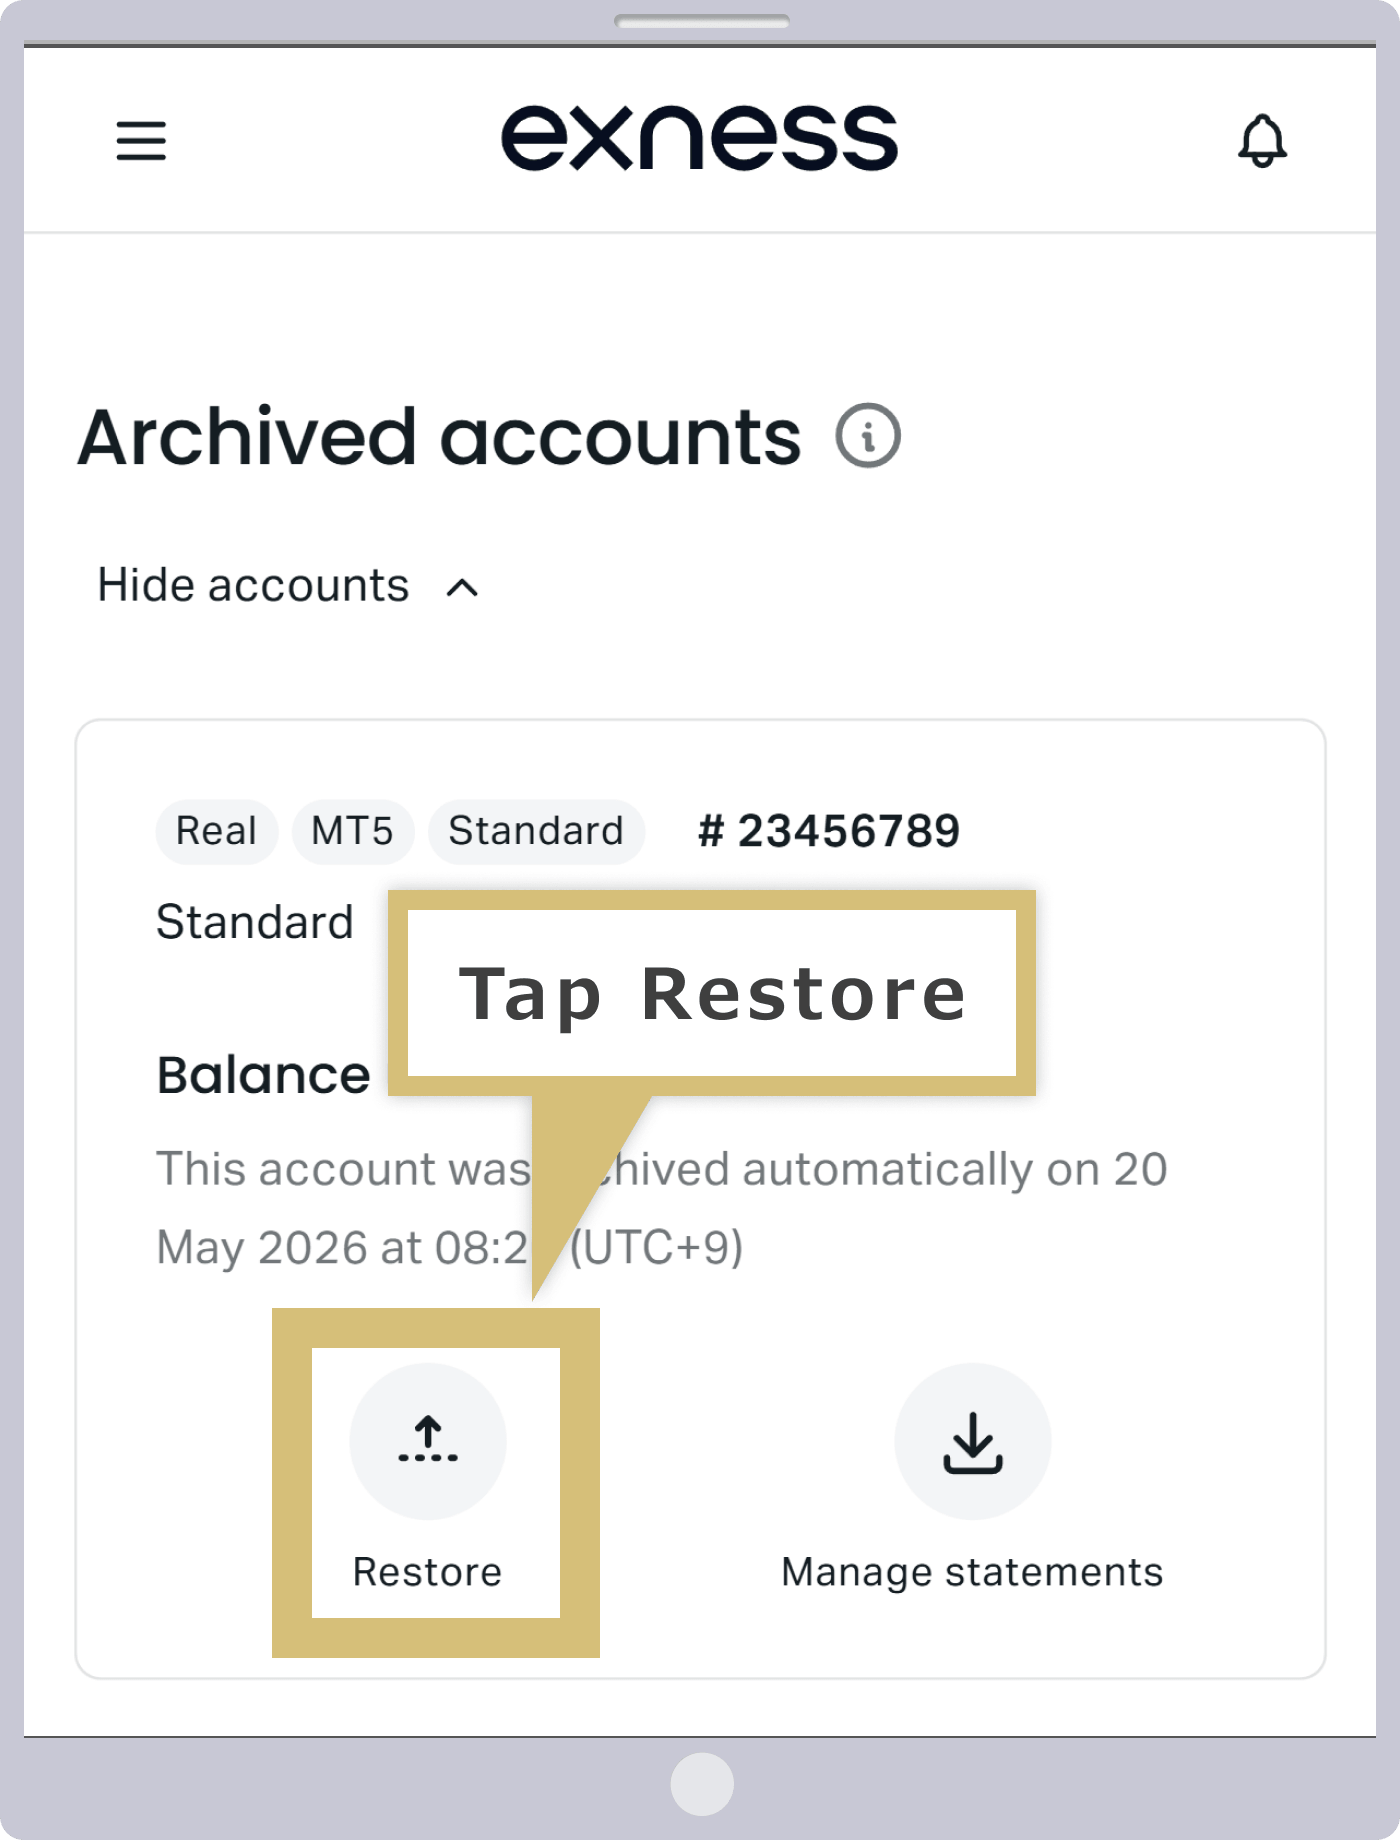Screen dimensions: 1400x1840
Task: Click the Exness logo
Action: 699,137
